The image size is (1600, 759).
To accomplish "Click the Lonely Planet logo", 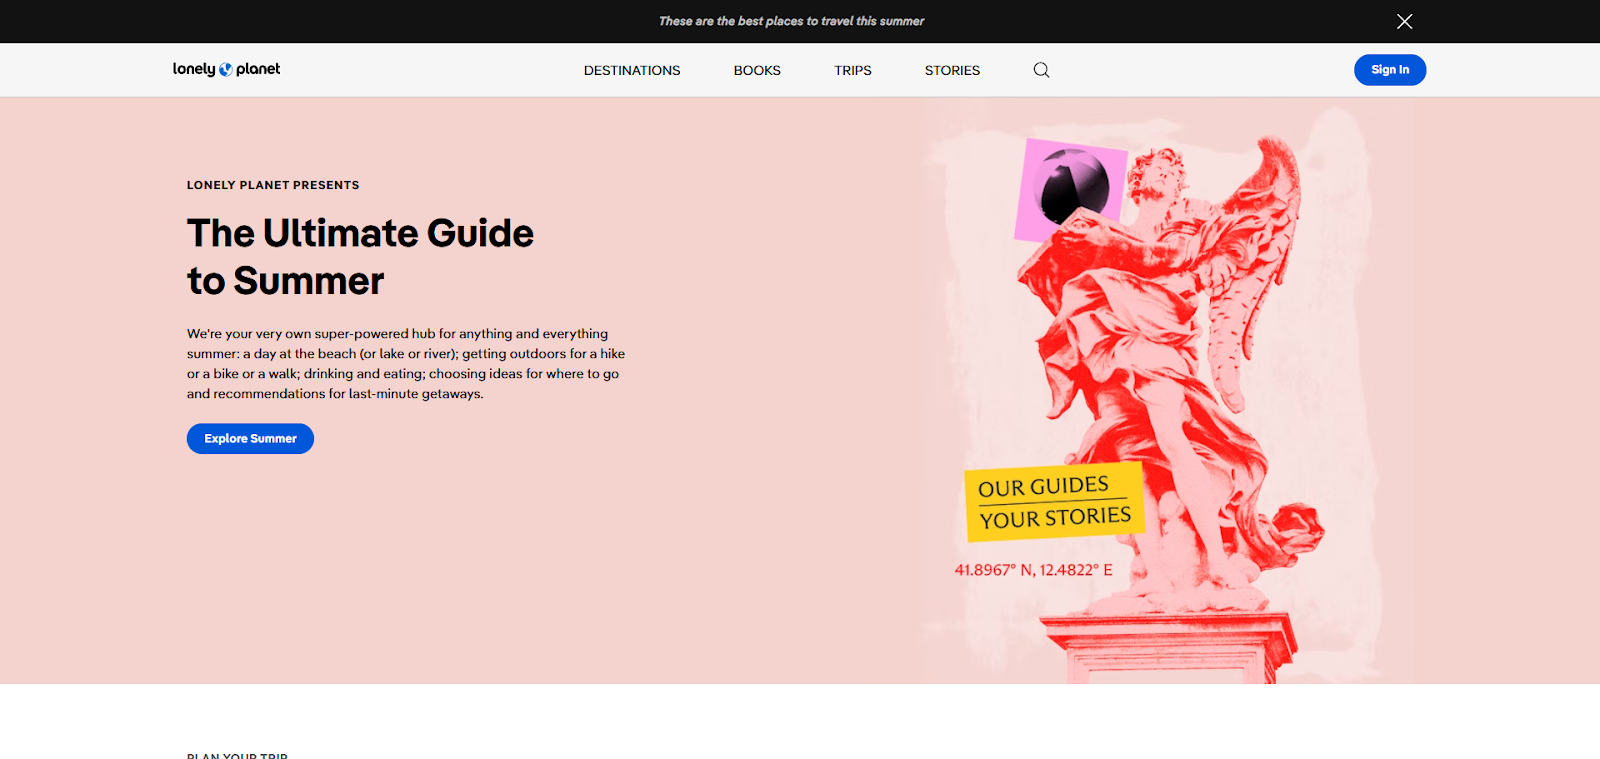I will (226, 69).
